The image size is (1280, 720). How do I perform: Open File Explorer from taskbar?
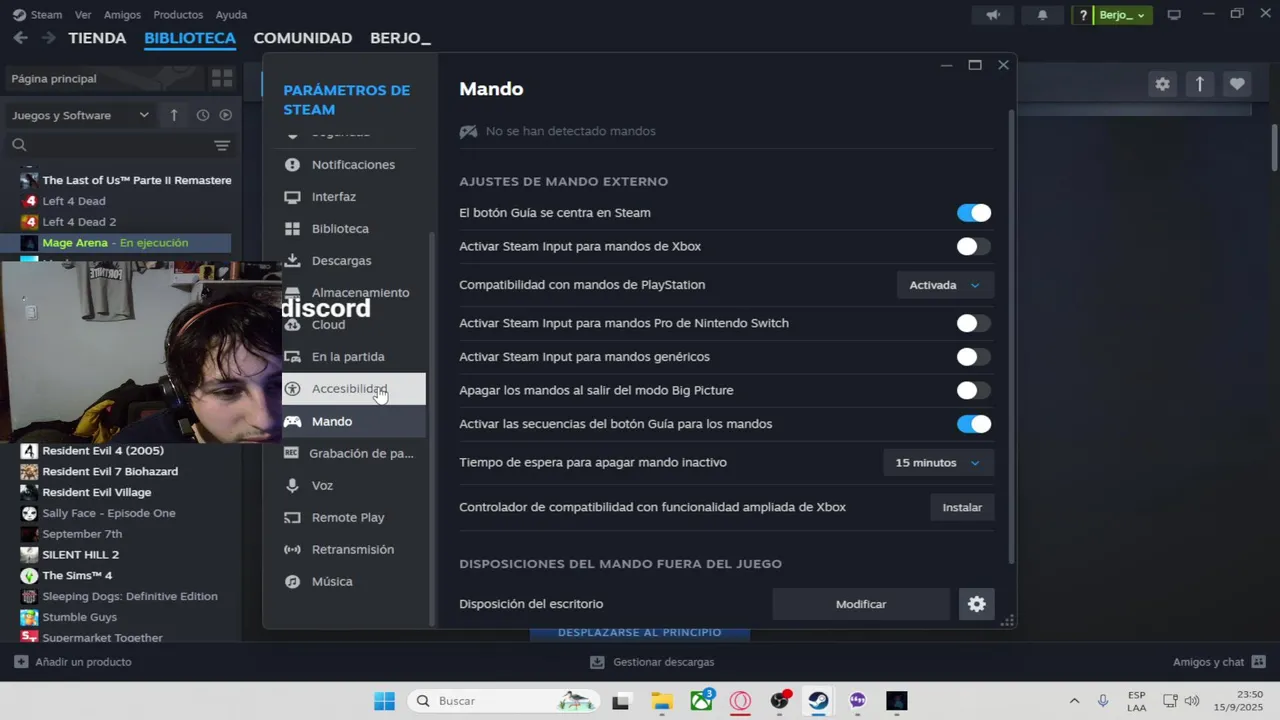tap(661, 701)
